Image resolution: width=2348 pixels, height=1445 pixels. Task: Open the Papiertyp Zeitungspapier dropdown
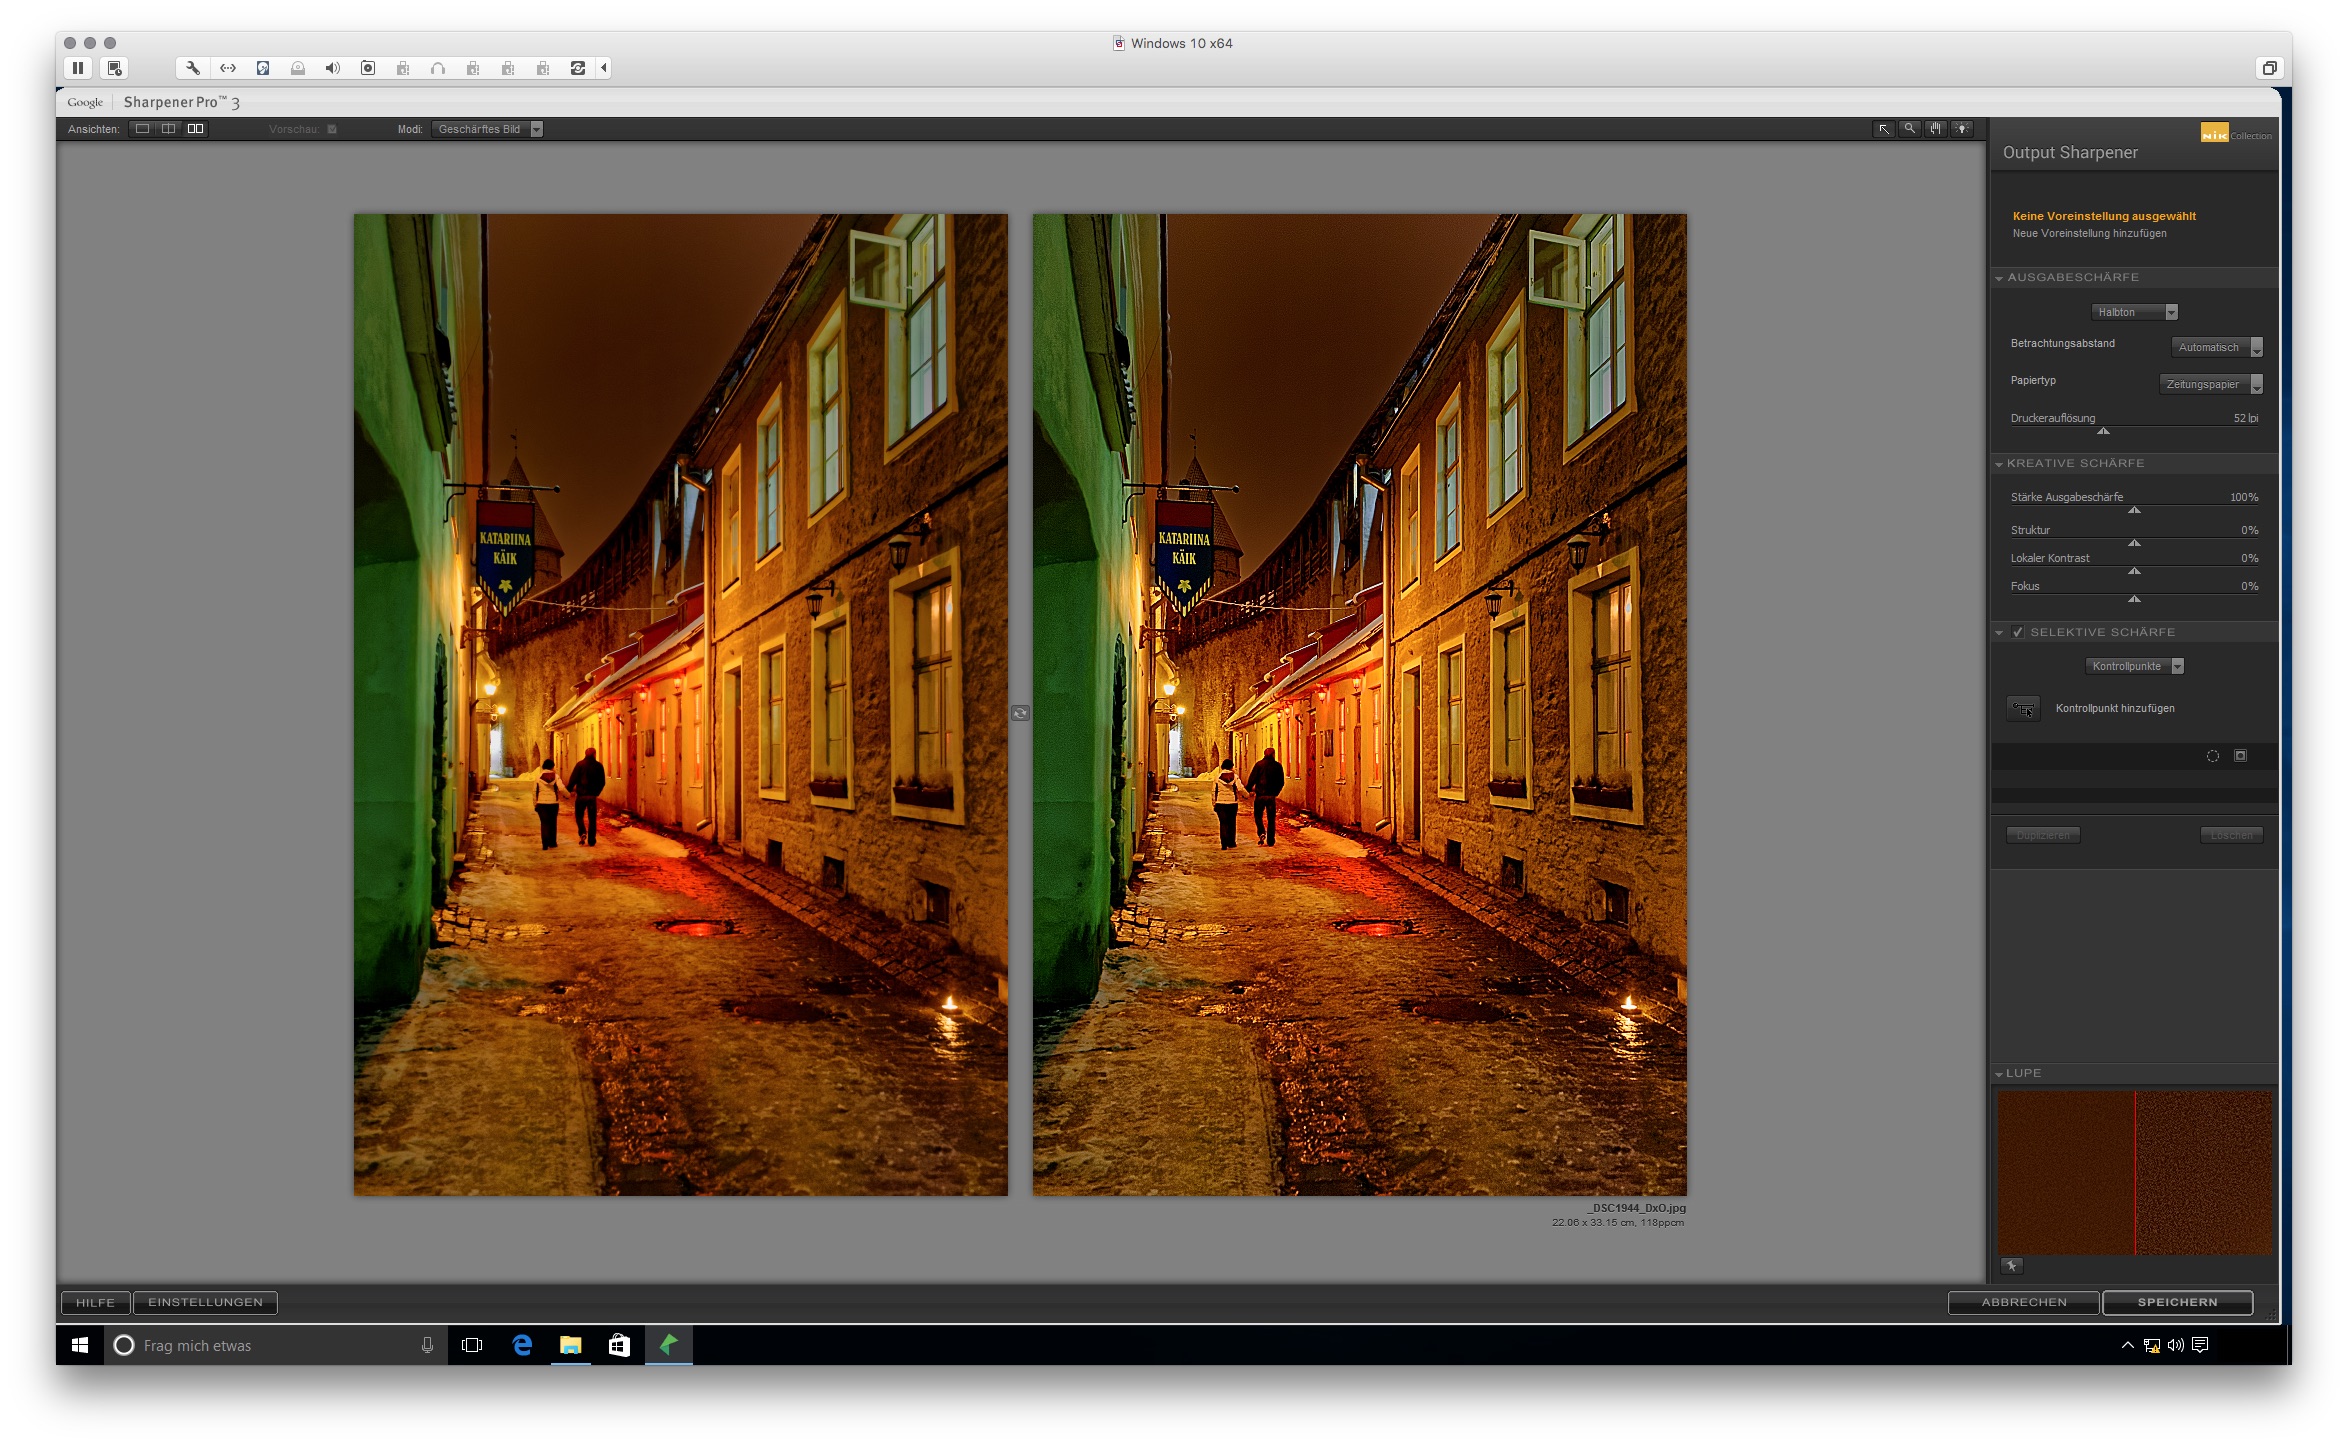2209,384
